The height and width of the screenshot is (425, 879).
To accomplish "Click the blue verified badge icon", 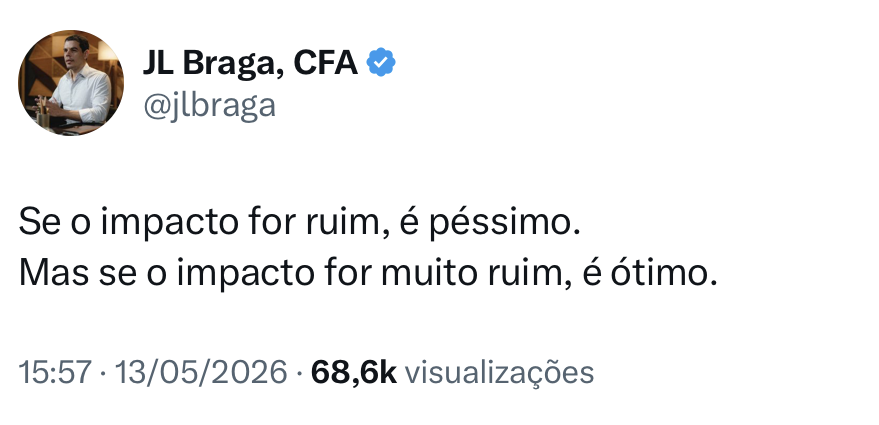I will coord(381,62).
